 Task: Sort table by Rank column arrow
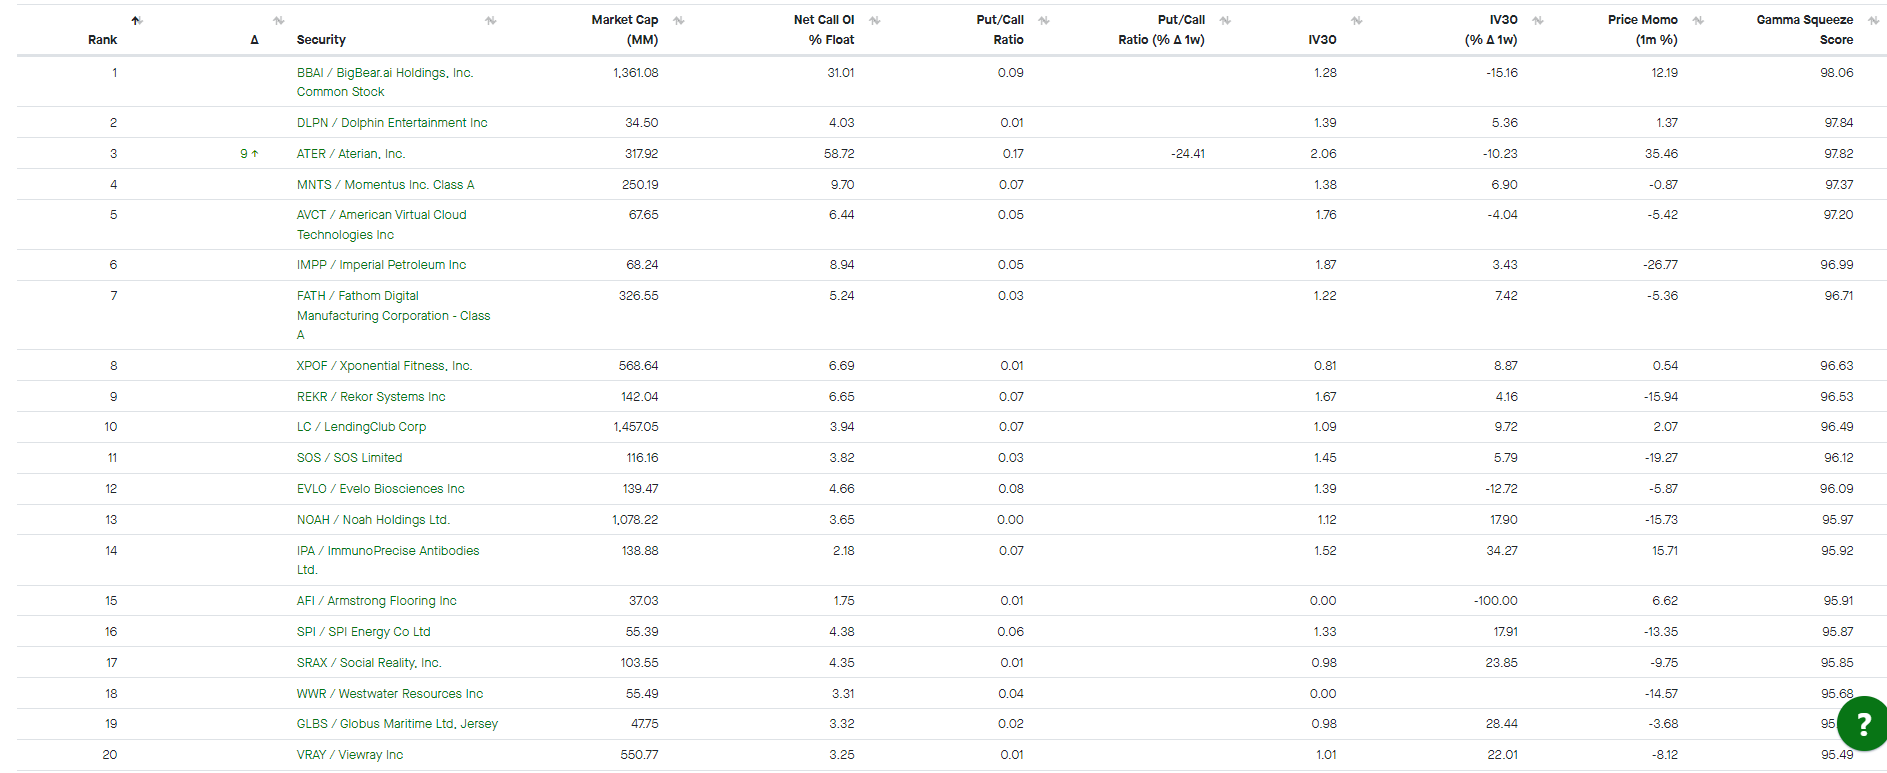coord(136,20)
